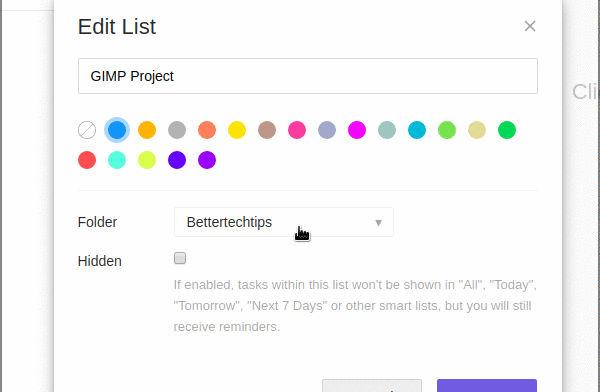The height and width of the screenshot is (392, 600).
Task: Click the folder dropdown arrow
Action: pos(378,223)
